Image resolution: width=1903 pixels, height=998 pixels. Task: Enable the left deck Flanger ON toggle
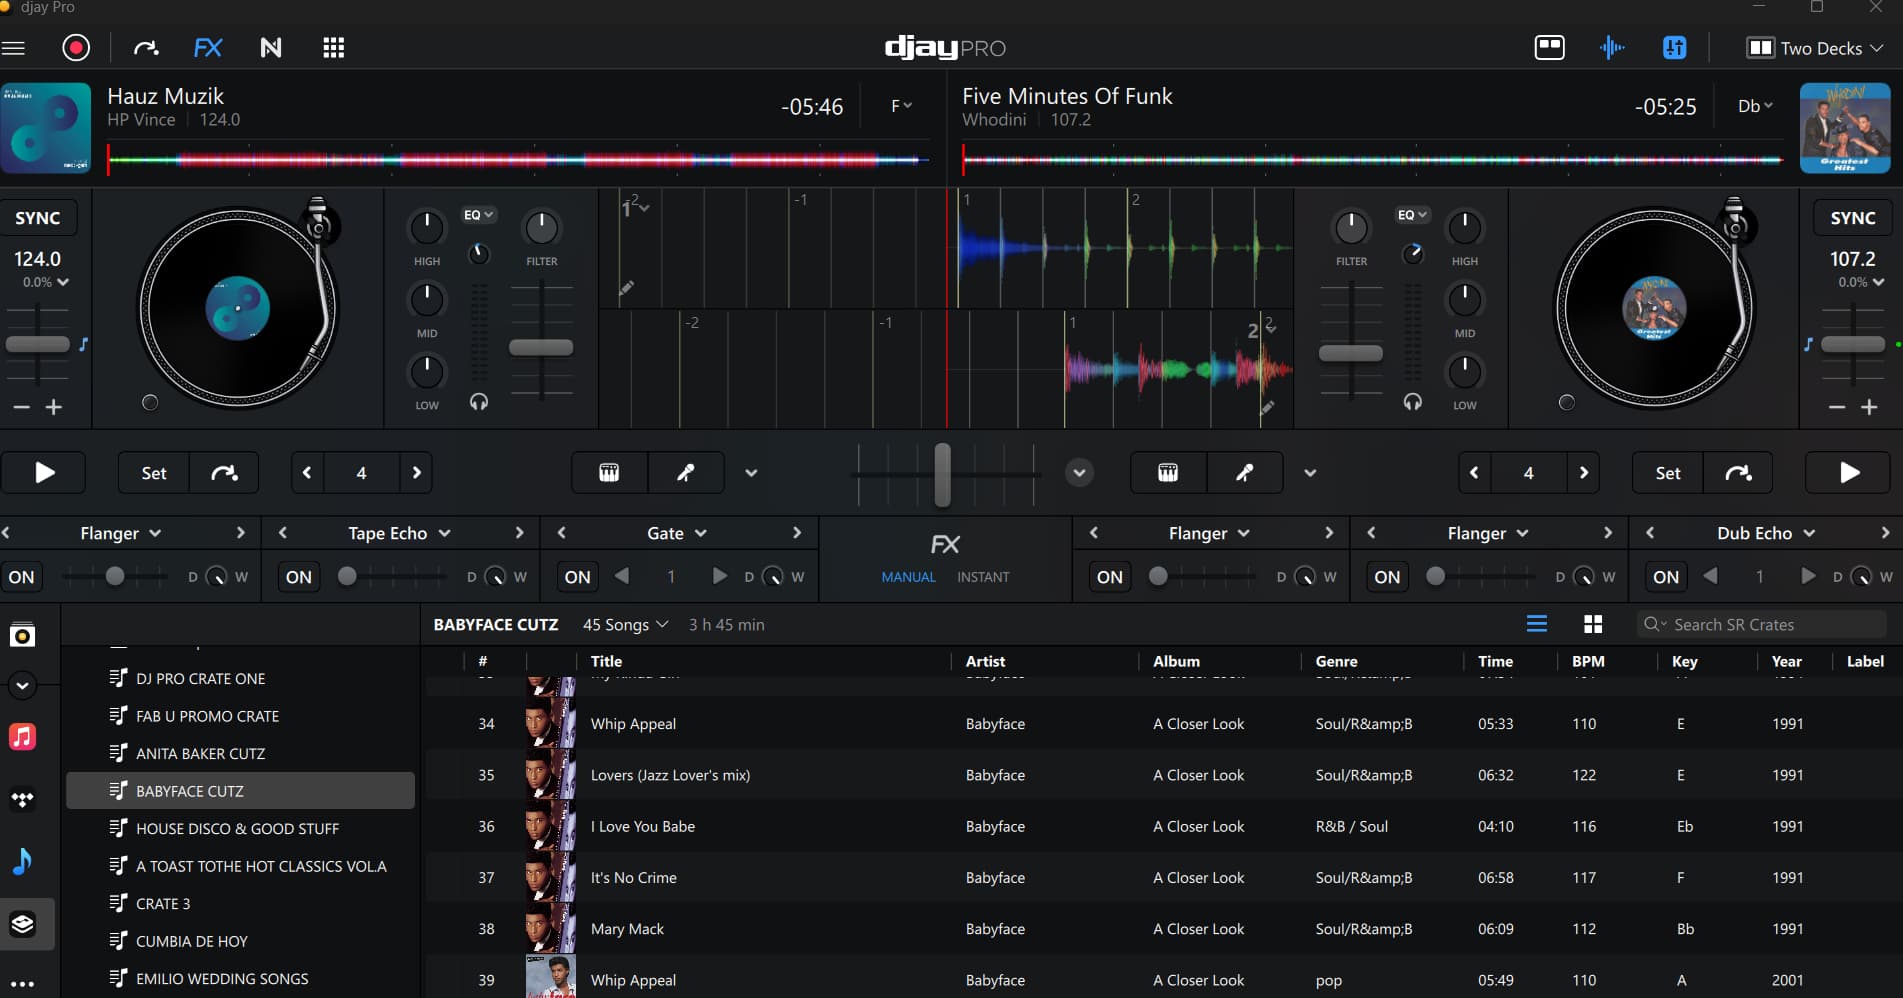[22, 577]
